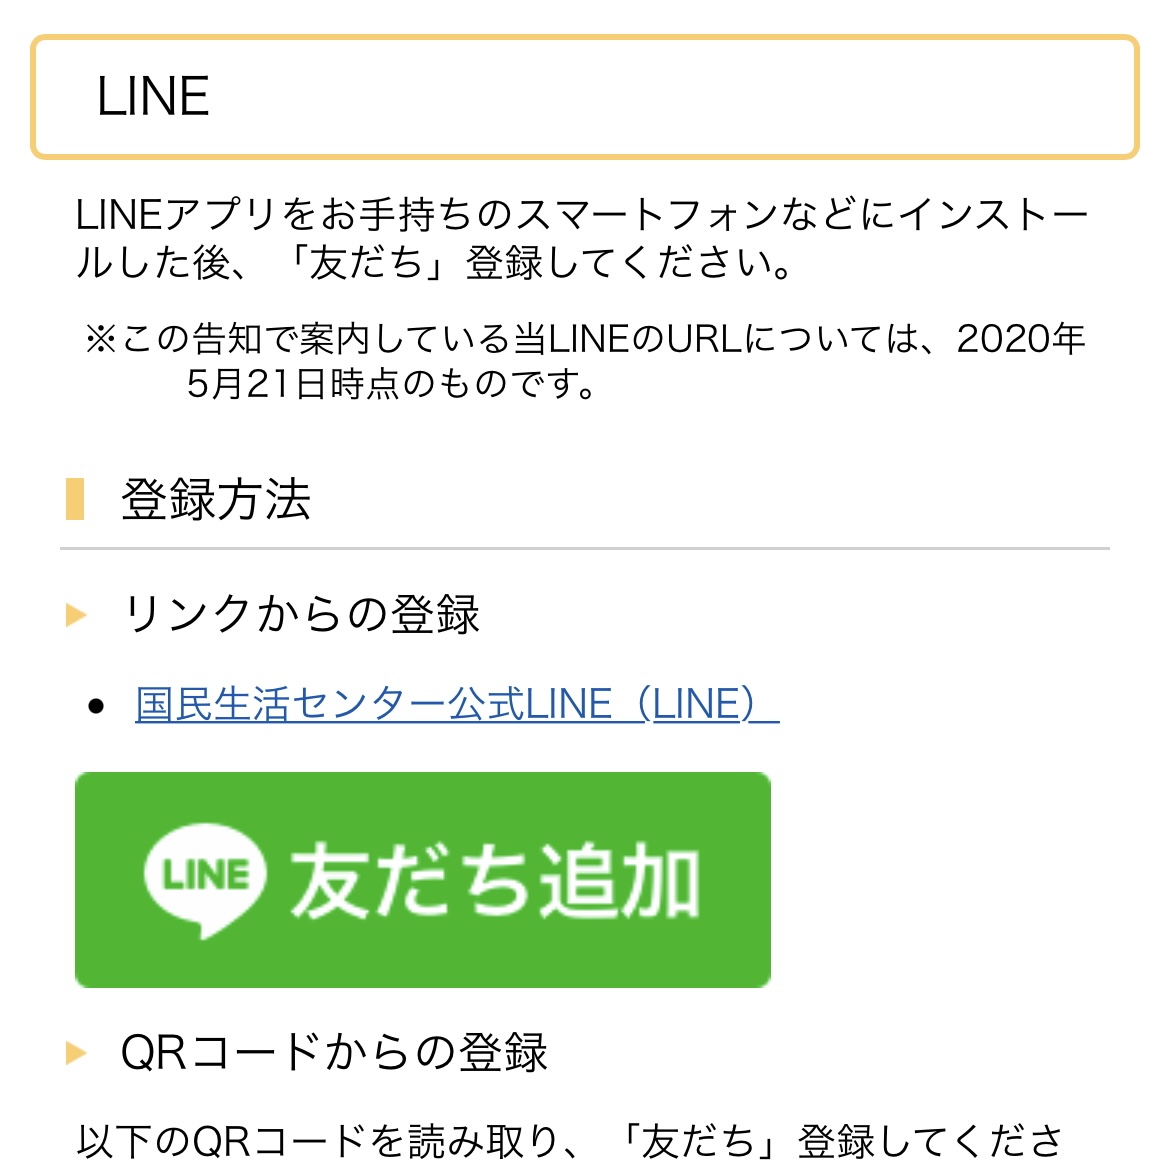The height and width of the screenshot is (1170, 1170).
Task: Click the ※この告知で案内 note text
Action: coord(584,339)
